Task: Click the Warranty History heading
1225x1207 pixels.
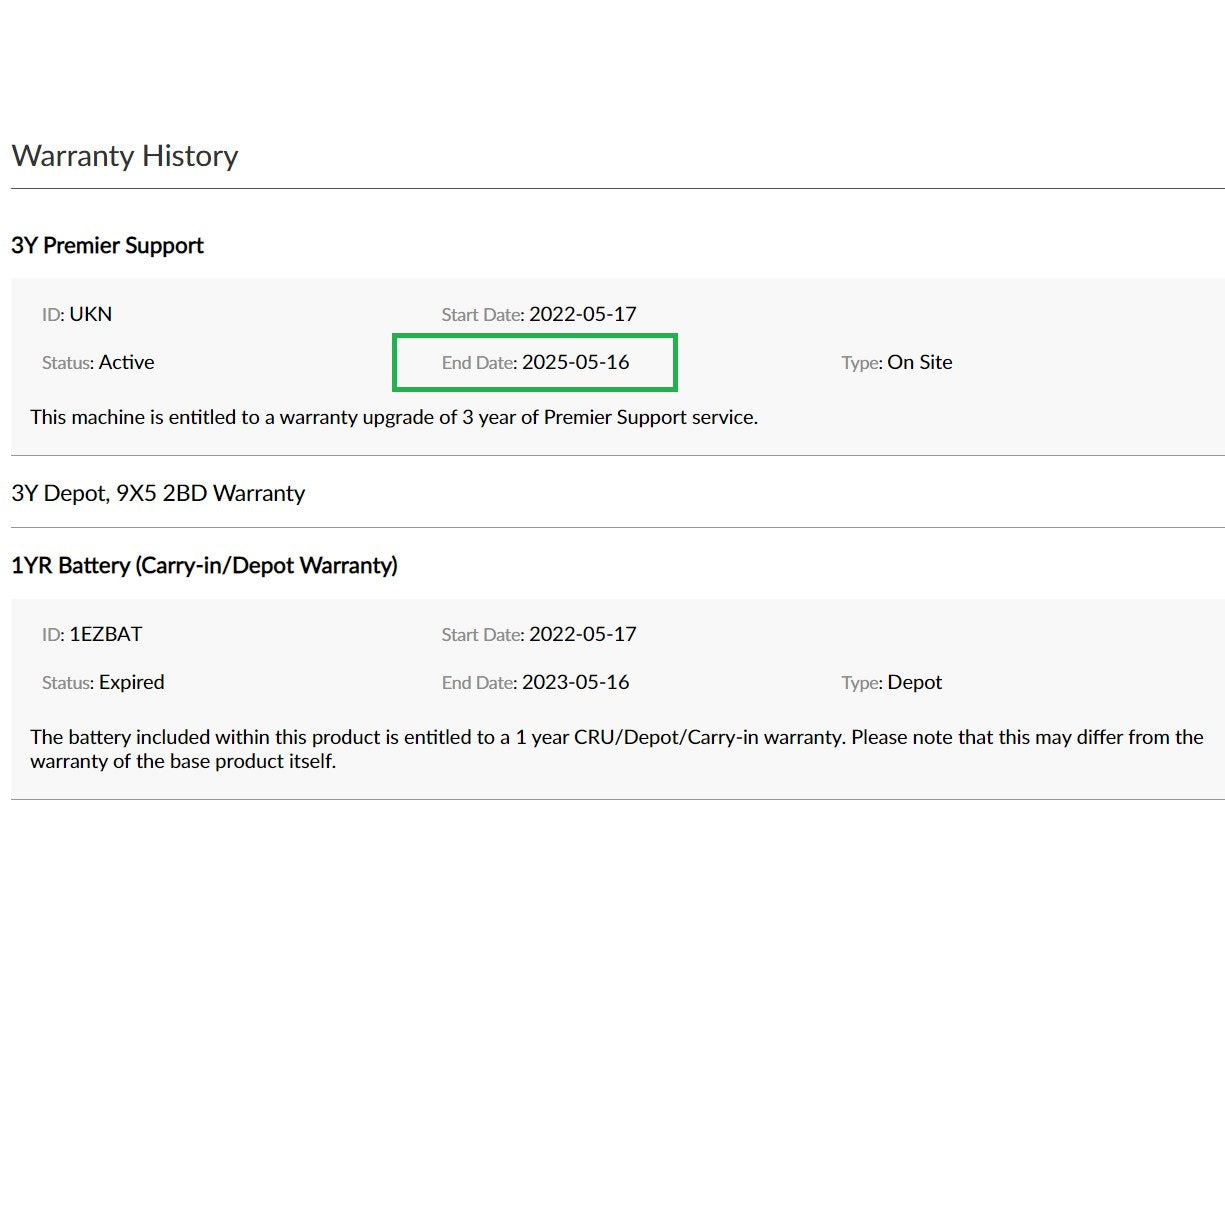Action: coord(125,156)
